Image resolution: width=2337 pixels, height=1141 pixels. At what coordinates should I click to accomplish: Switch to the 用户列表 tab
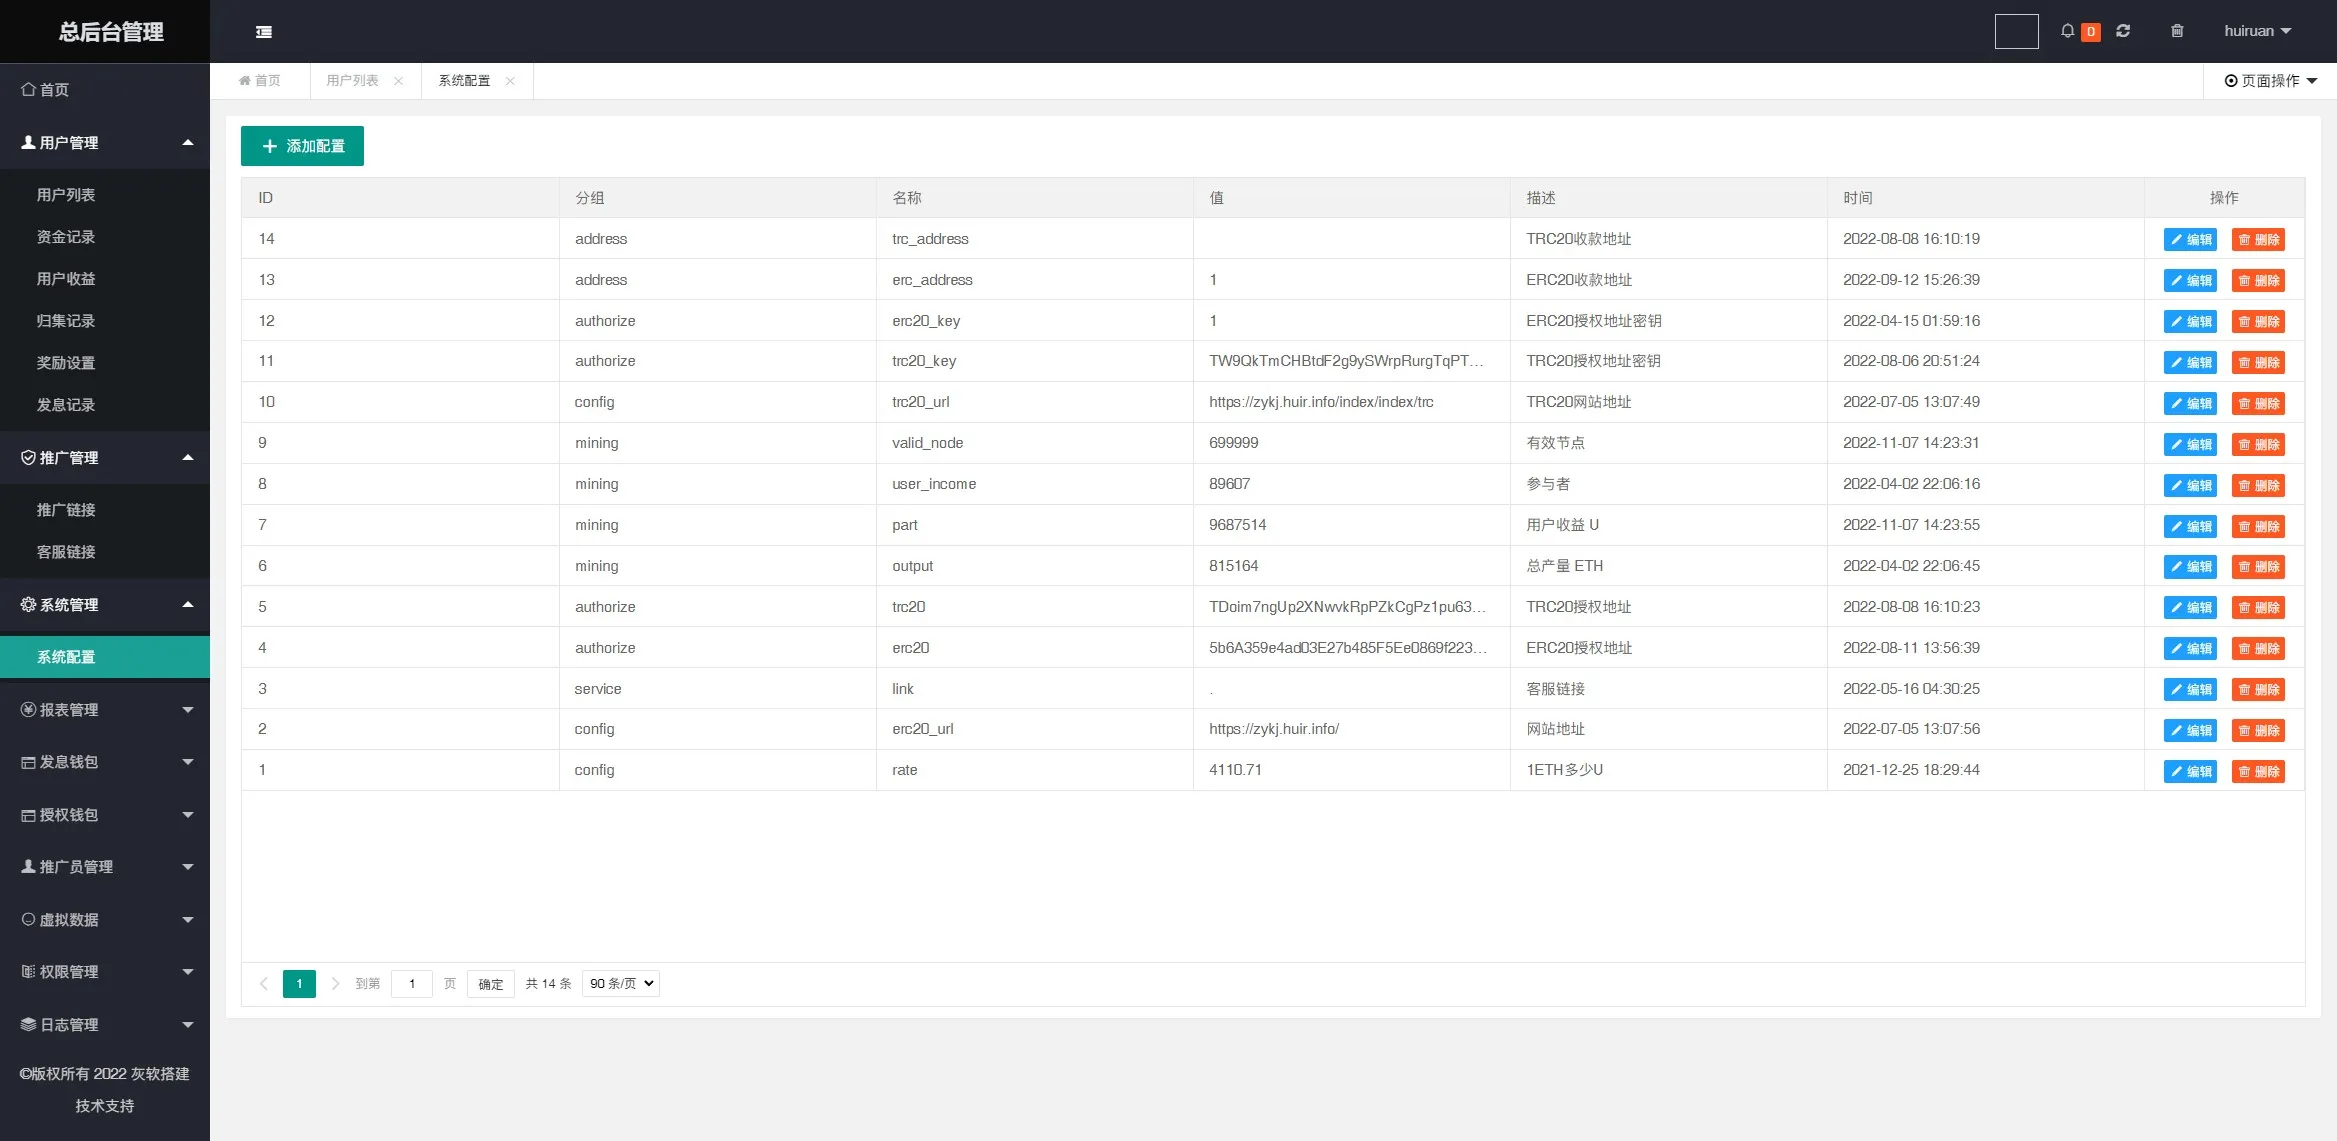tap(352, 81)
